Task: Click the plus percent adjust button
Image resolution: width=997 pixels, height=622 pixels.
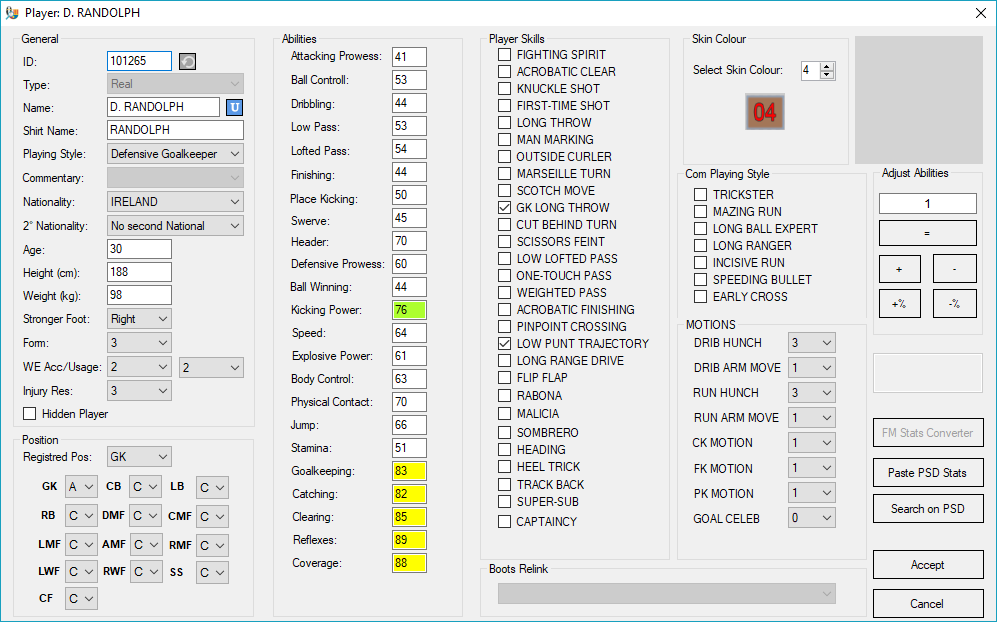Action: click(x=899, y=304)
